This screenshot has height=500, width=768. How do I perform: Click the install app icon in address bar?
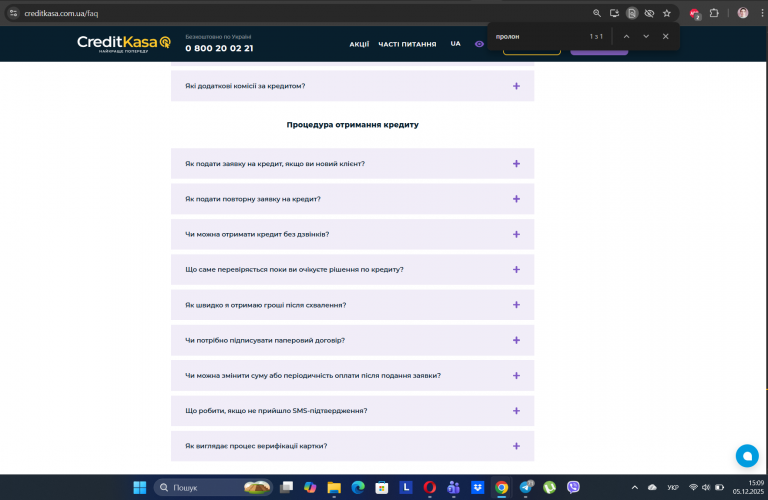[x=614, y=13]
